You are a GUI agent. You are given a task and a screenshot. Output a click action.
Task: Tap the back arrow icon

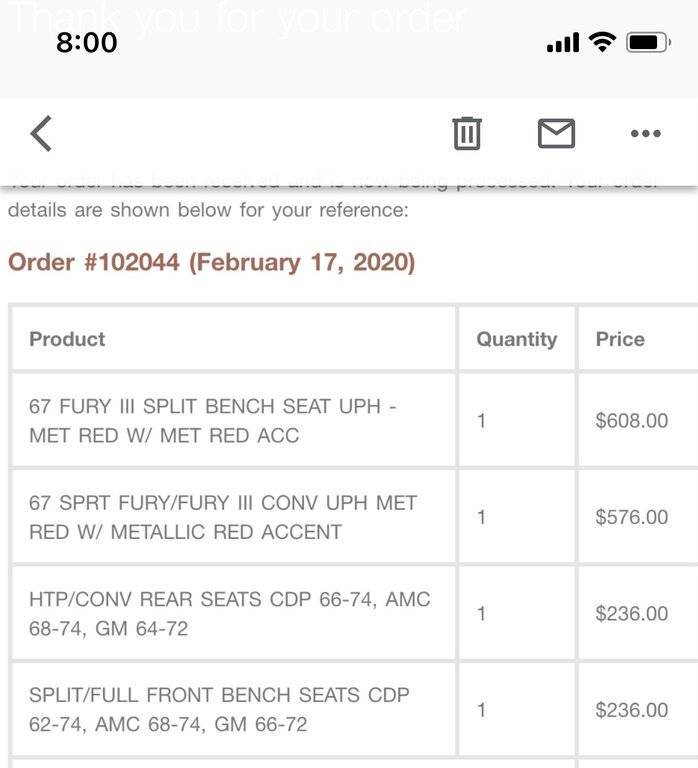(41, 133)
